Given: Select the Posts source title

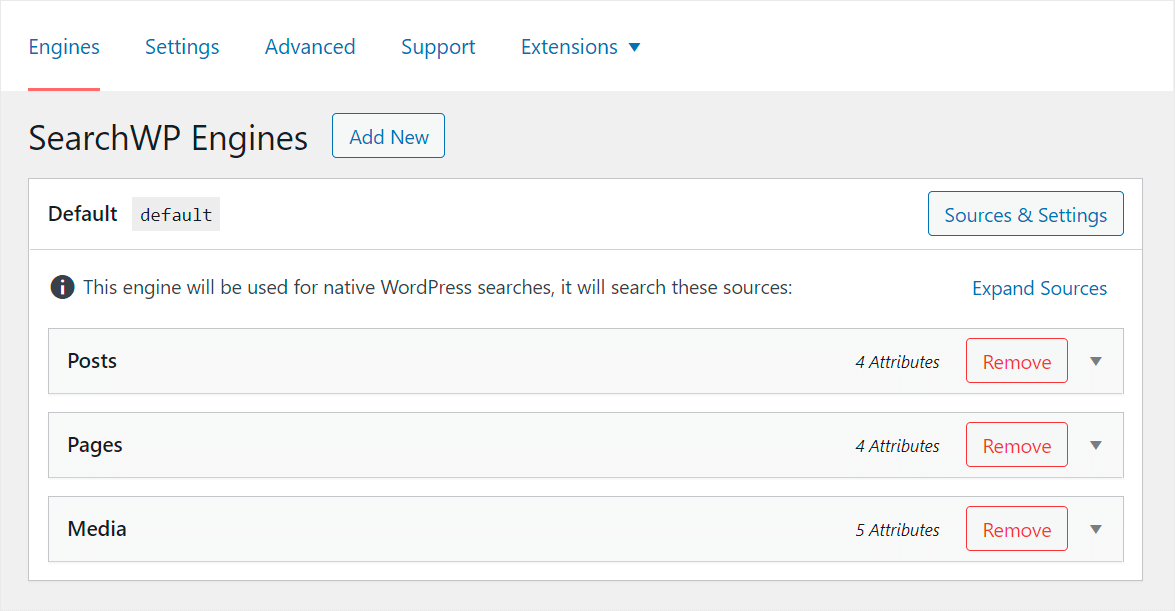Looking at the screenshot, I should (x=92, y=361).
